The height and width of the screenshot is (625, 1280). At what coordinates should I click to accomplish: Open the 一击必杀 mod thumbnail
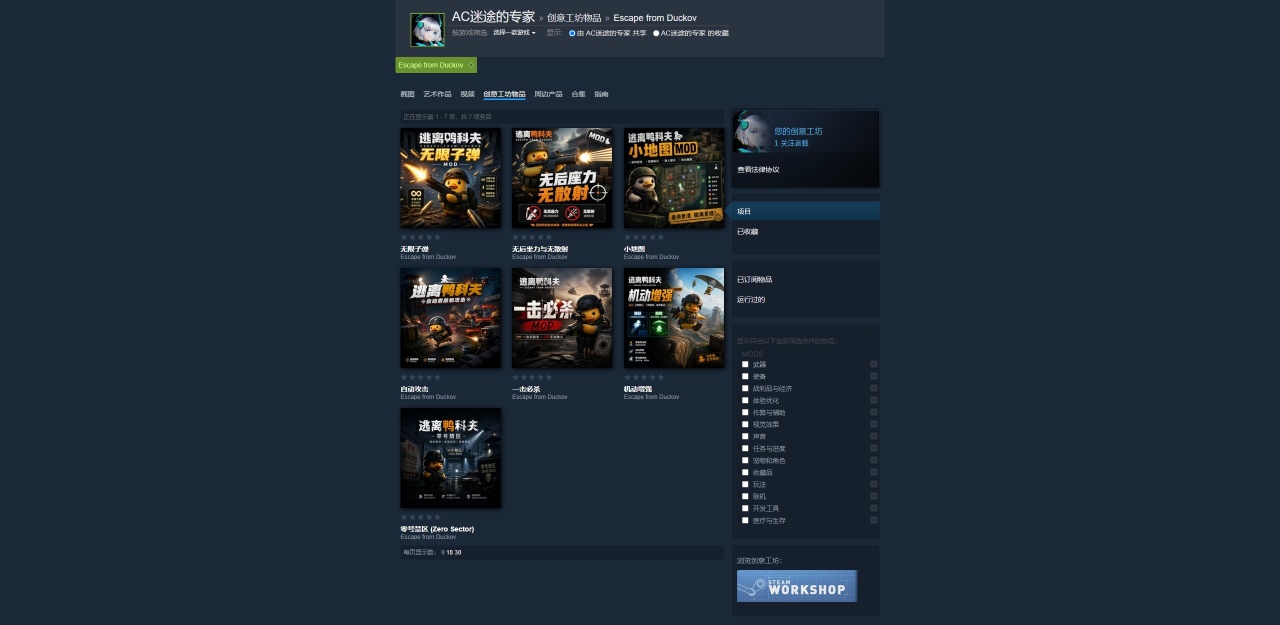[562, 318]
